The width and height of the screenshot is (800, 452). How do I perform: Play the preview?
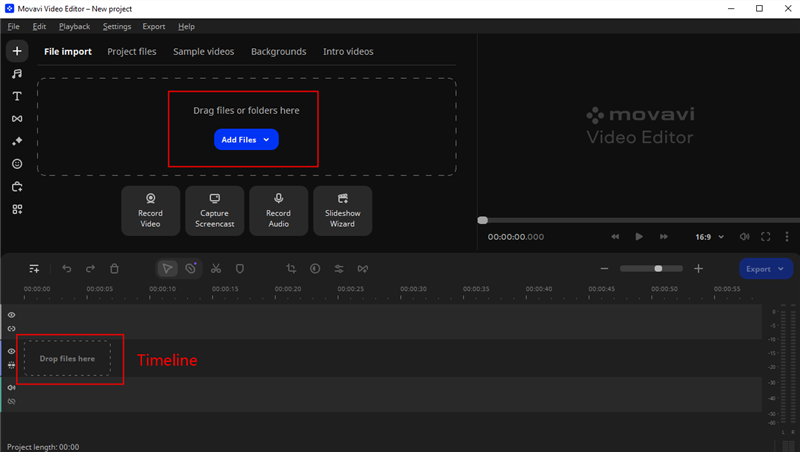[639, 237]
